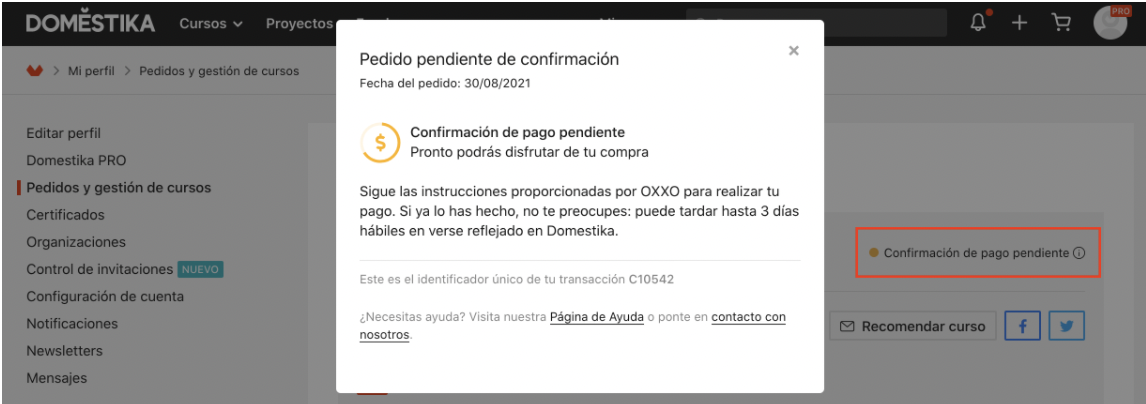This screenshot has width=1146, height=404.
Task: Open Certificados in sidebar
Action: (66, 215)
